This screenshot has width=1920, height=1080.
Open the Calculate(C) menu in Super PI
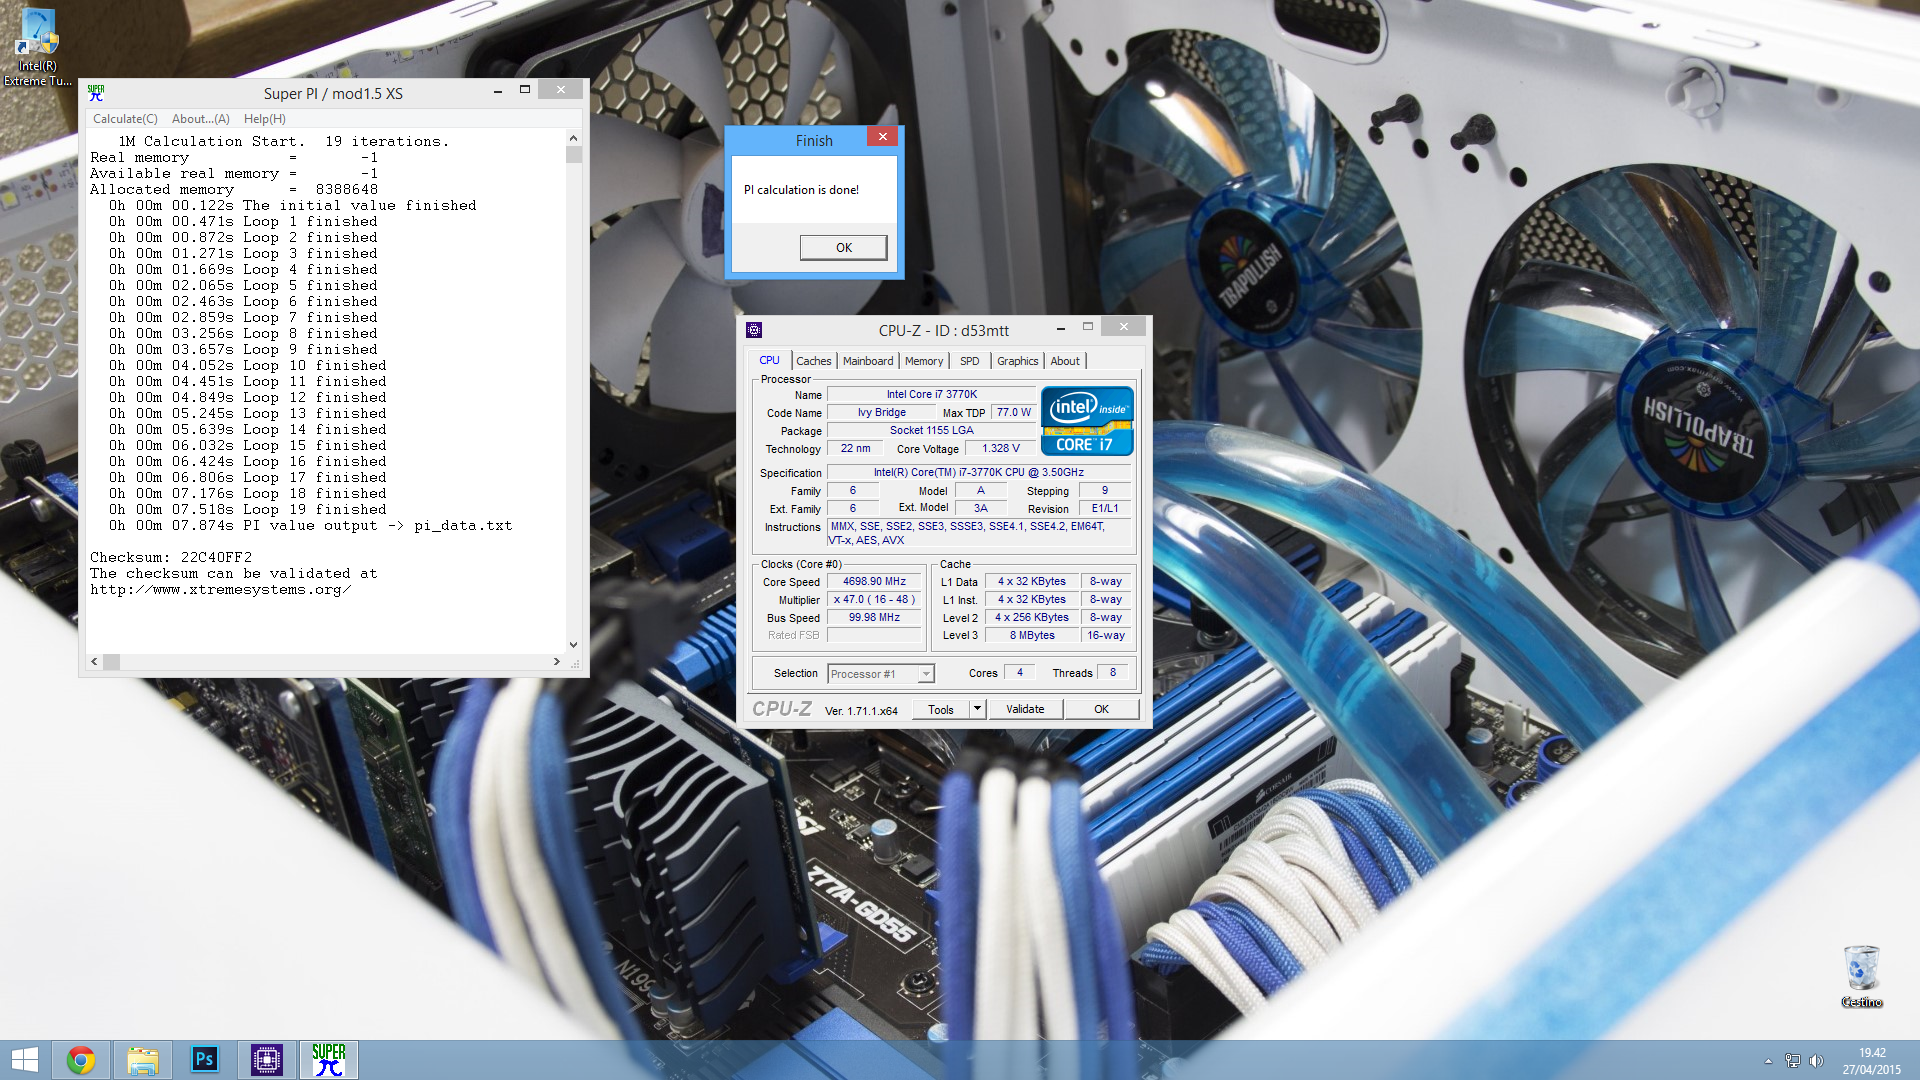(125, 119)
